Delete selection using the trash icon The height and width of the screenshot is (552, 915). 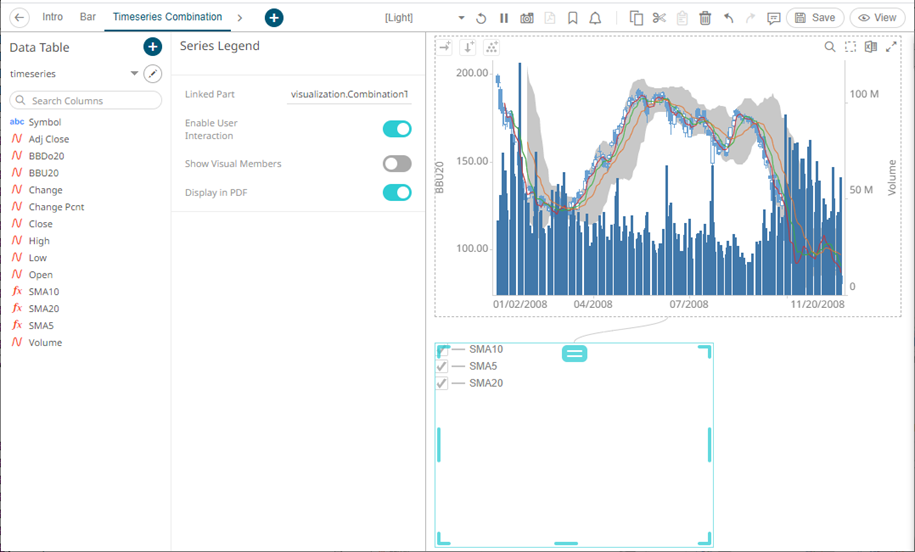[705, 18]
